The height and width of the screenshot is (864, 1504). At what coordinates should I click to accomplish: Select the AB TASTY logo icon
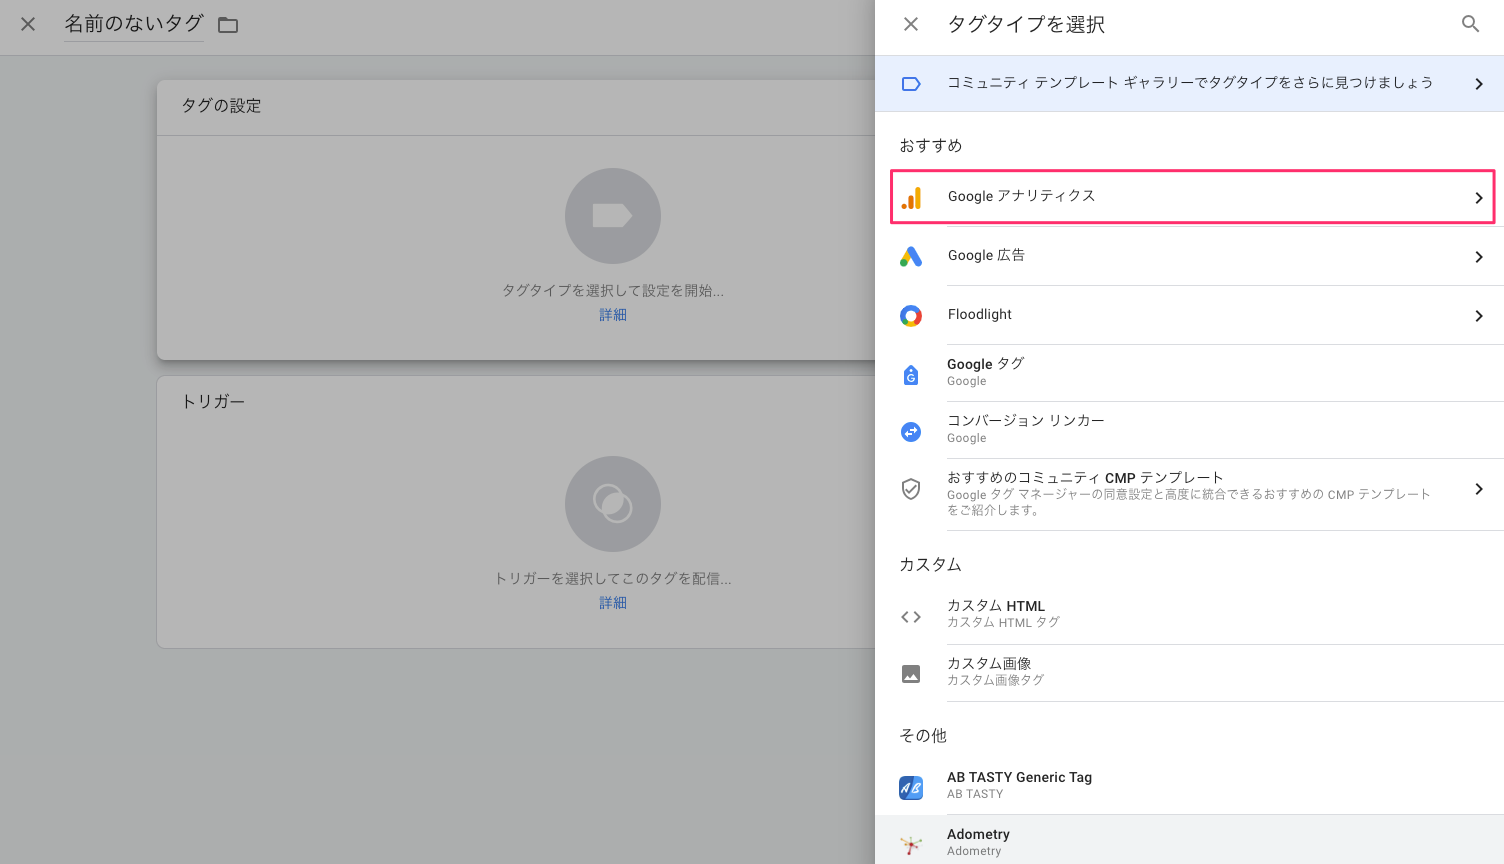(x=911, y=787)
